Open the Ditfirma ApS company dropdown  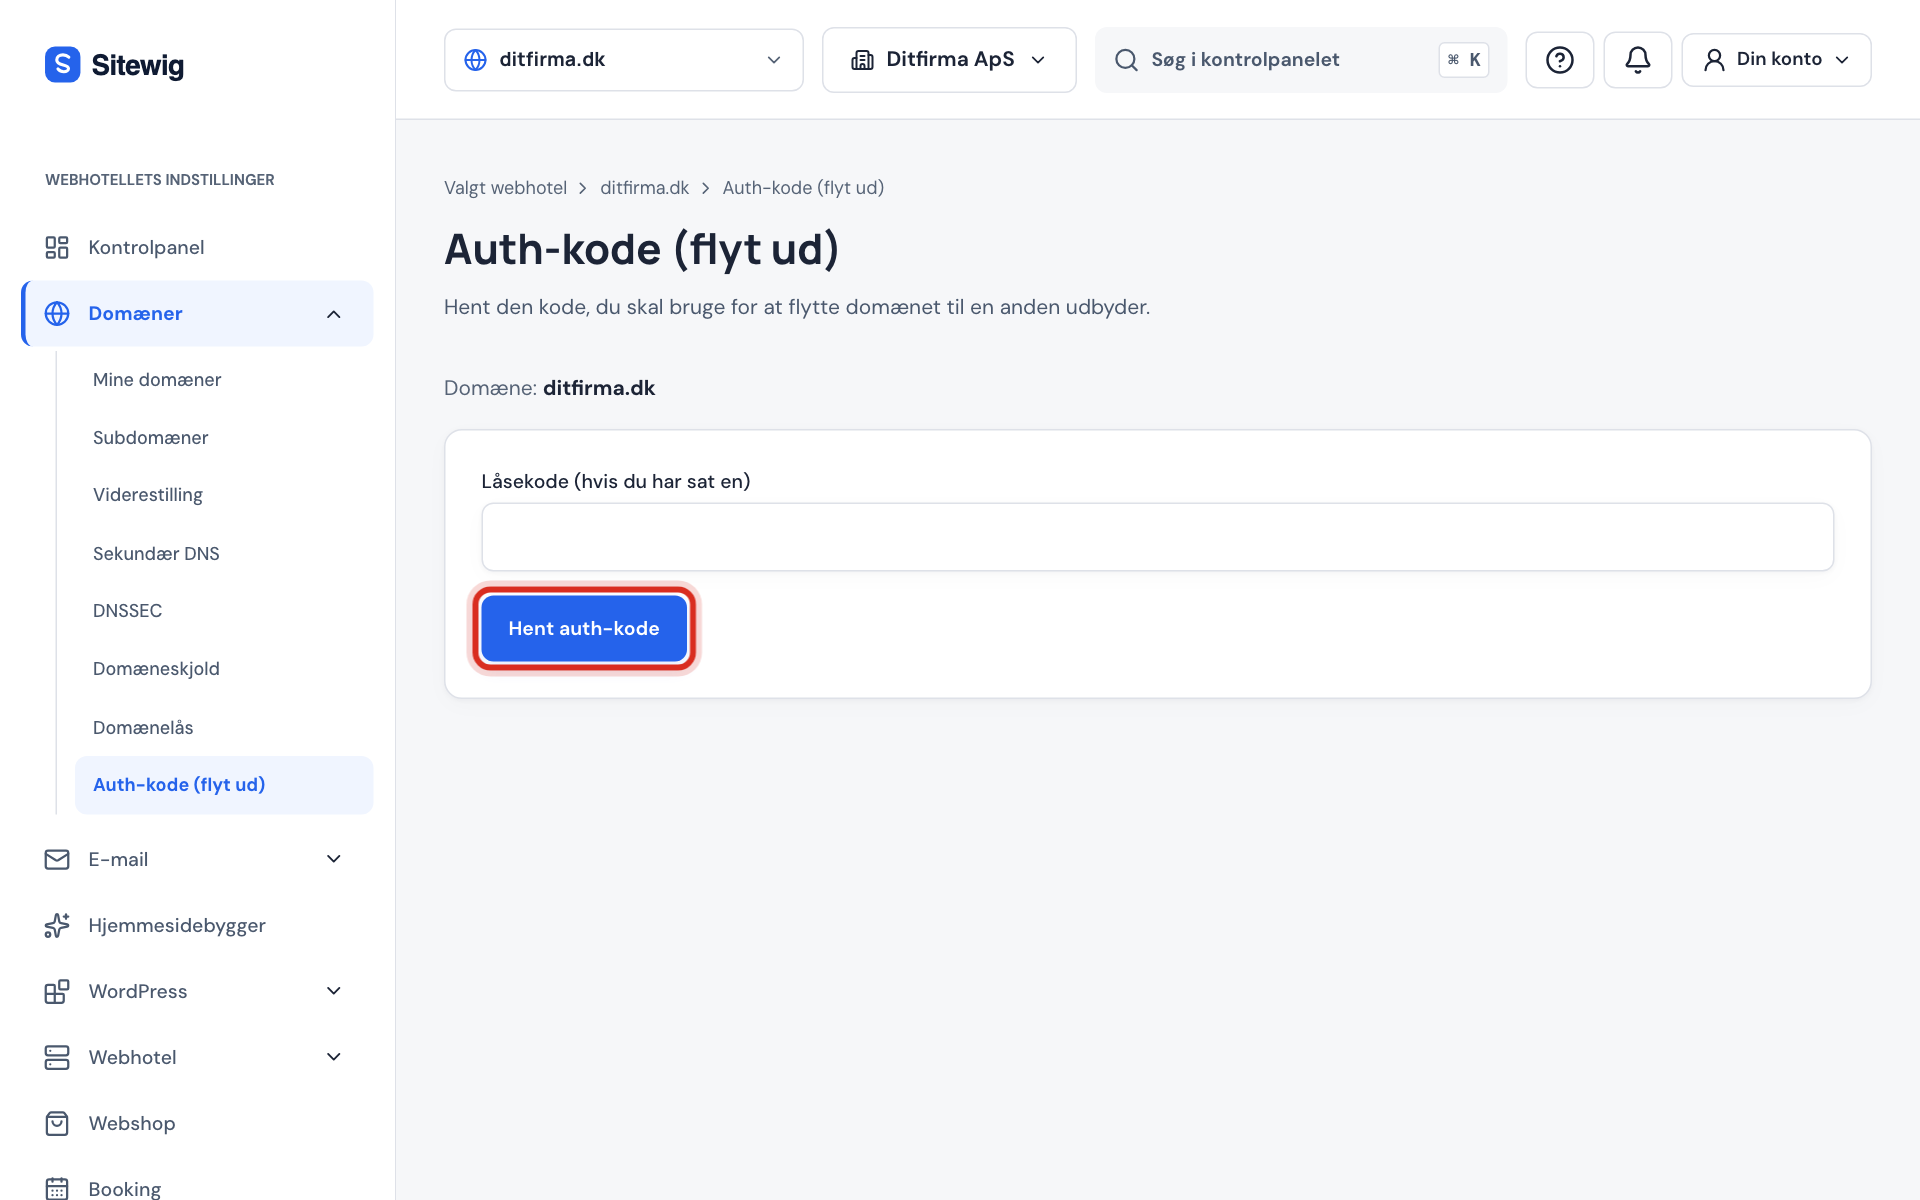(x=949, y=60)
